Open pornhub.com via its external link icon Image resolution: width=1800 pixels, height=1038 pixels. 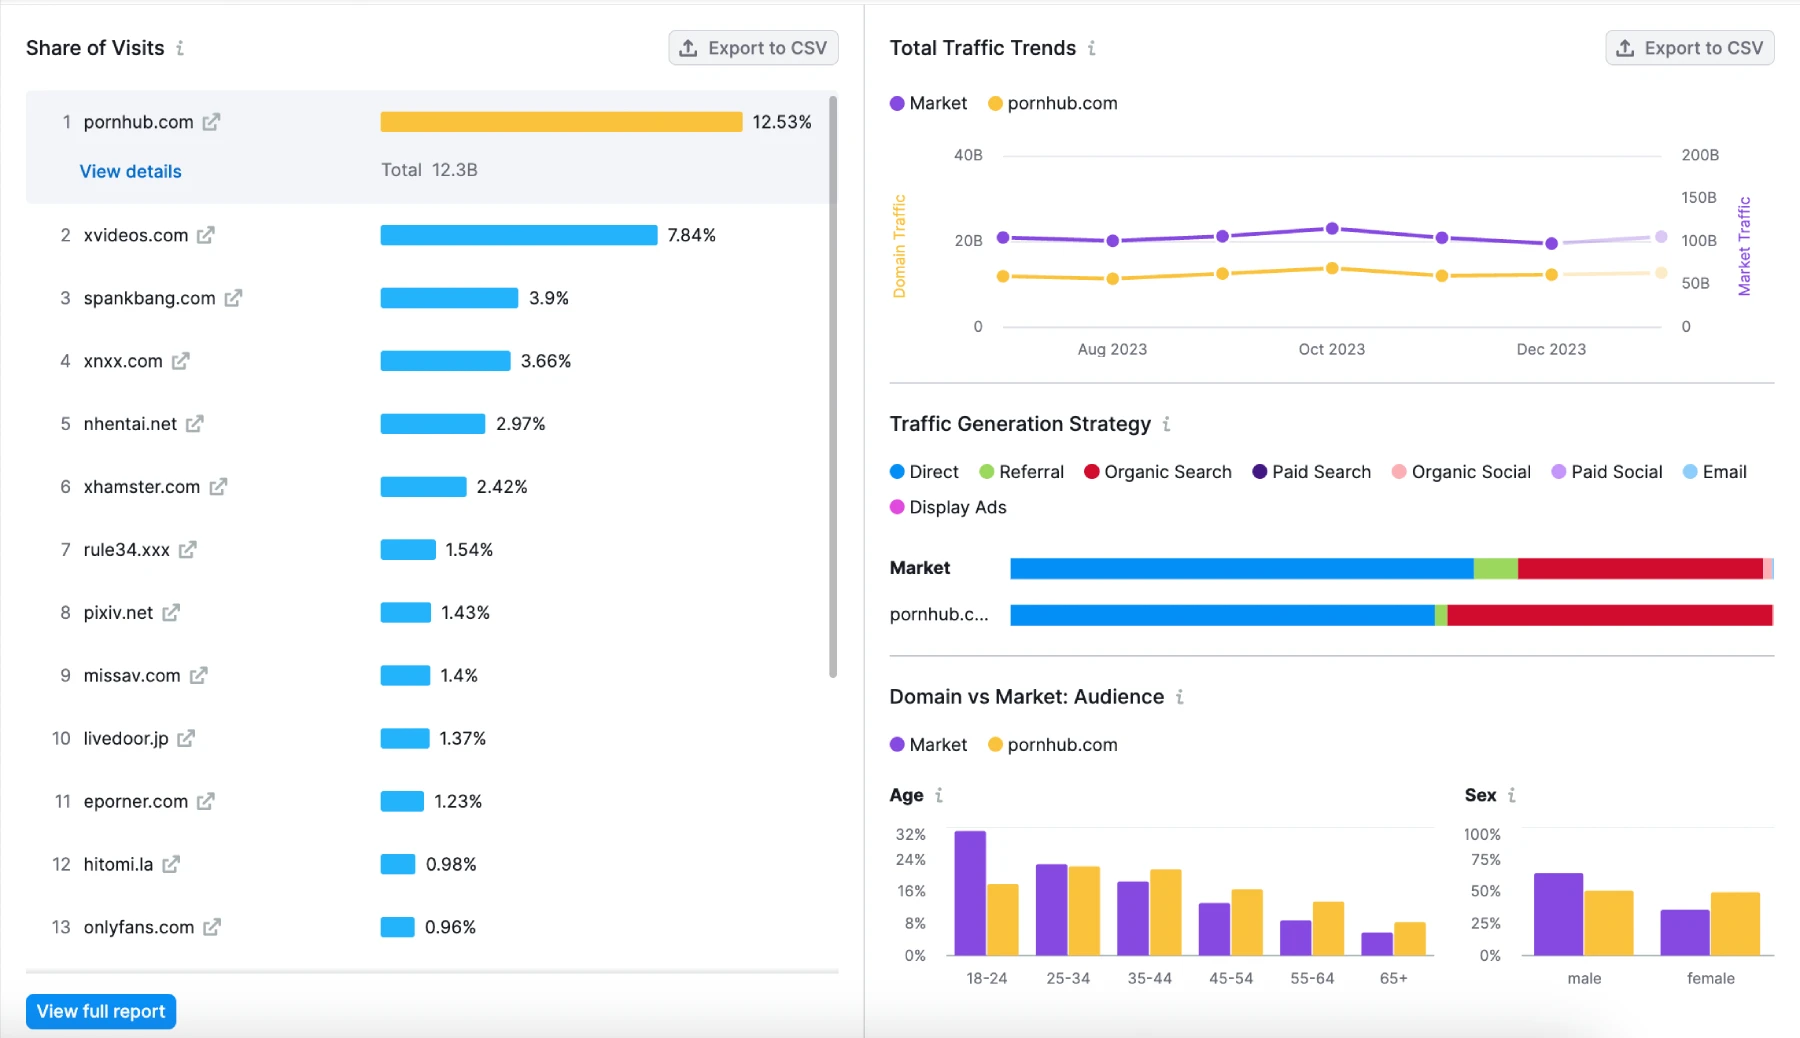pos(212,122)
